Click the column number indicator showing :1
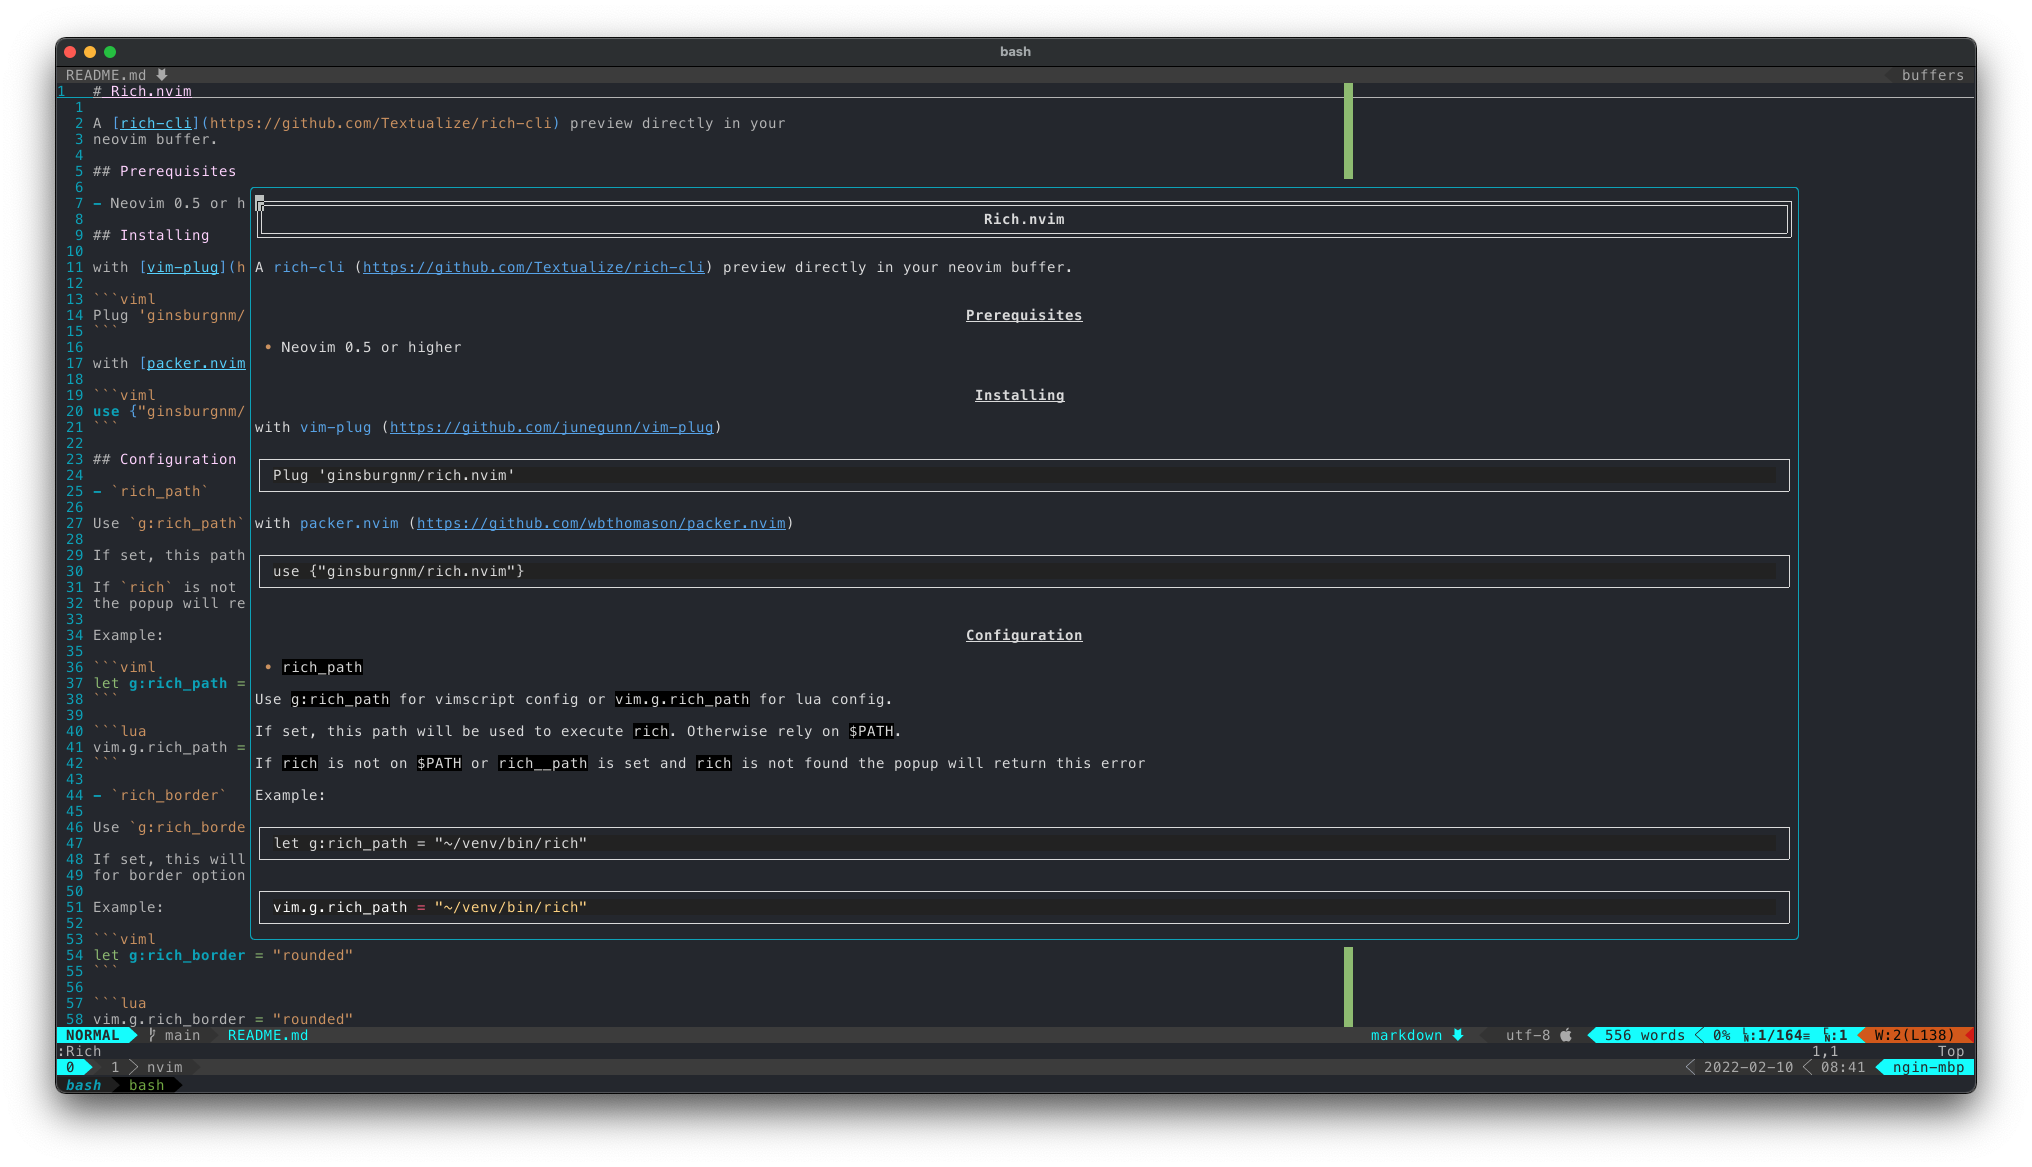This screenshot has width=2032, height=1167. point(1836,1035)
